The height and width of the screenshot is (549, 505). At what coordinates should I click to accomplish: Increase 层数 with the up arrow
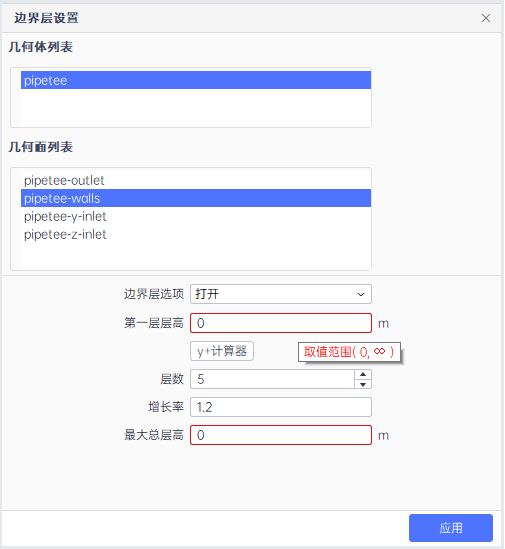tap(363, 374)
